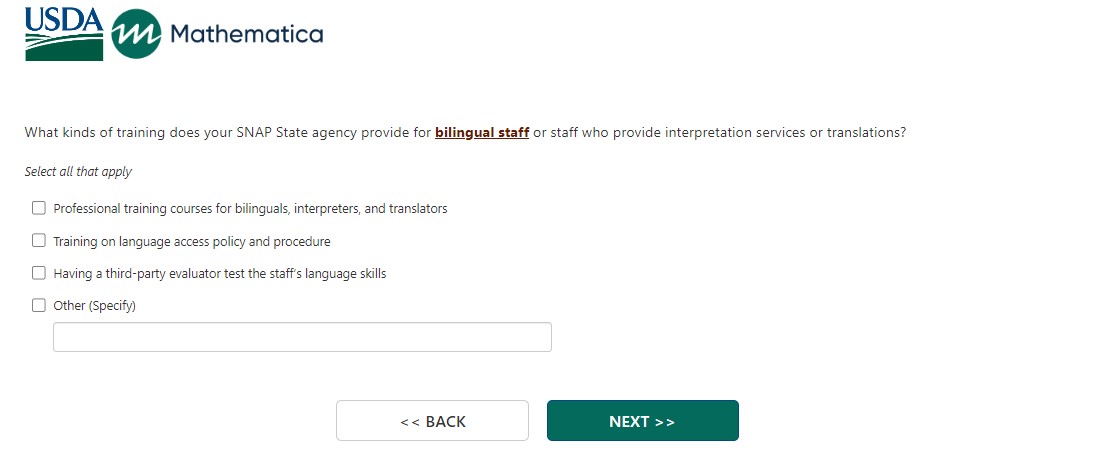Enable the third-party evaluator checkbox
1106x452 pixels.
39,273
